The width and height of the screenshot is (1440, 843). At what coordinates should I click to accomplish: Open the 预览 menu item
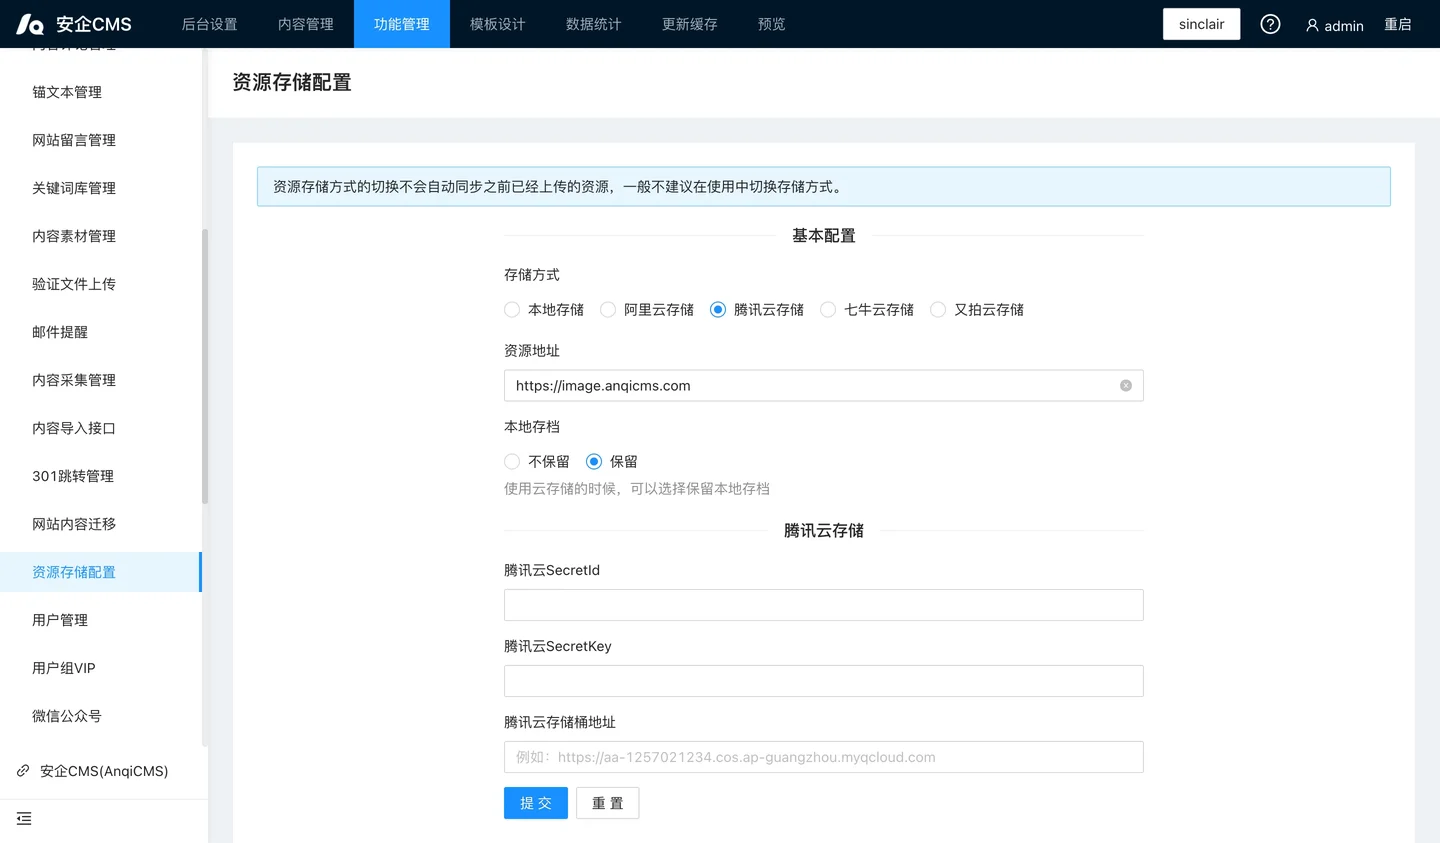pyautogui.click(x=771, y=23)
